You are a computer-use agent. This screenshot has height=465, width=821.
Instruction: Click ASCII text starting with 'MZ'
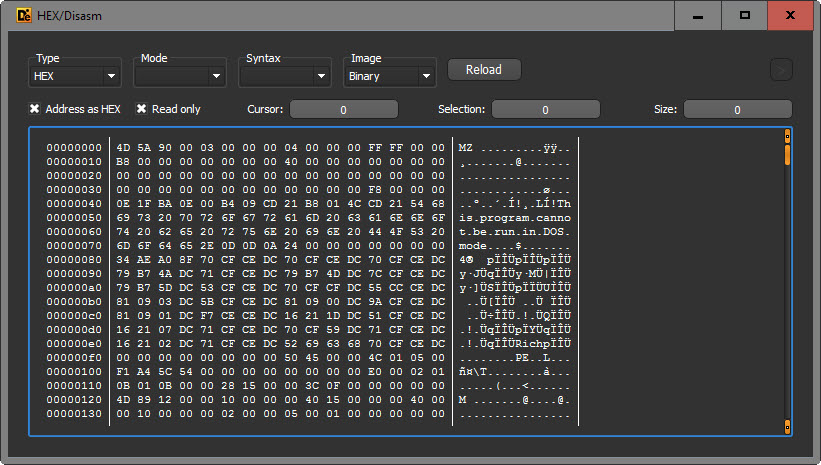(x=515, y=148)
